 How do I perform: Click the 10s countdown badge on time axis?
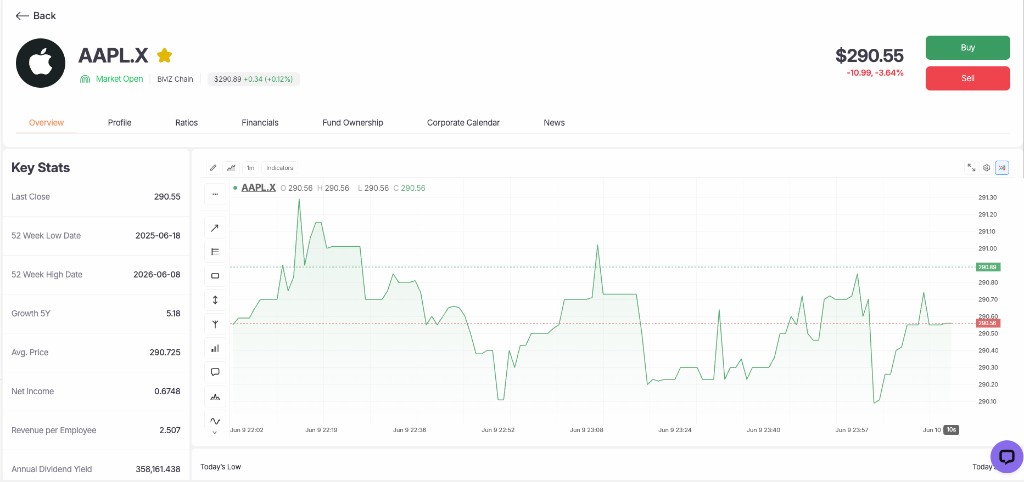[951, 430]
